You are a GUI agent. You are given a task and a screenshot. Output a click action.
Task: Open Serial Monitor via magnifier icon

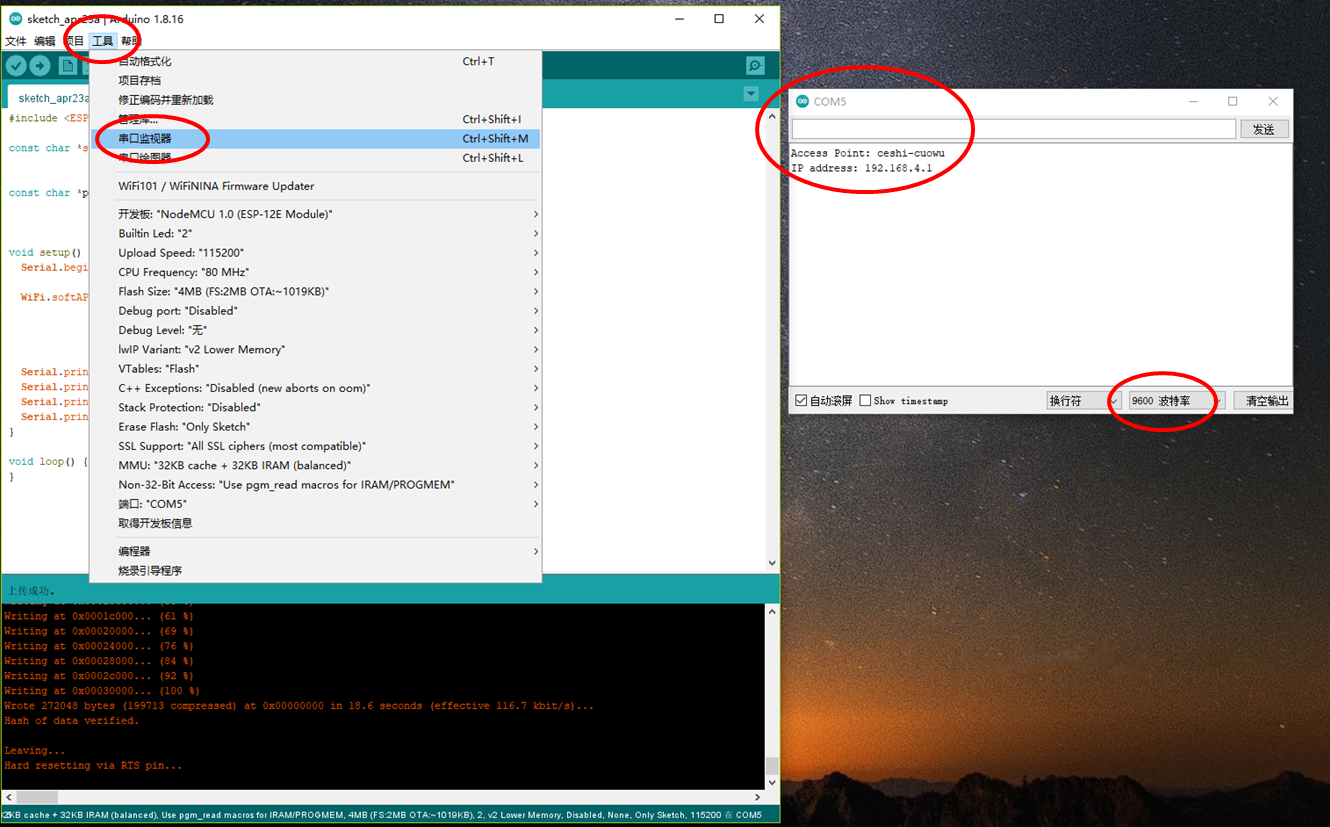[755, 66]
